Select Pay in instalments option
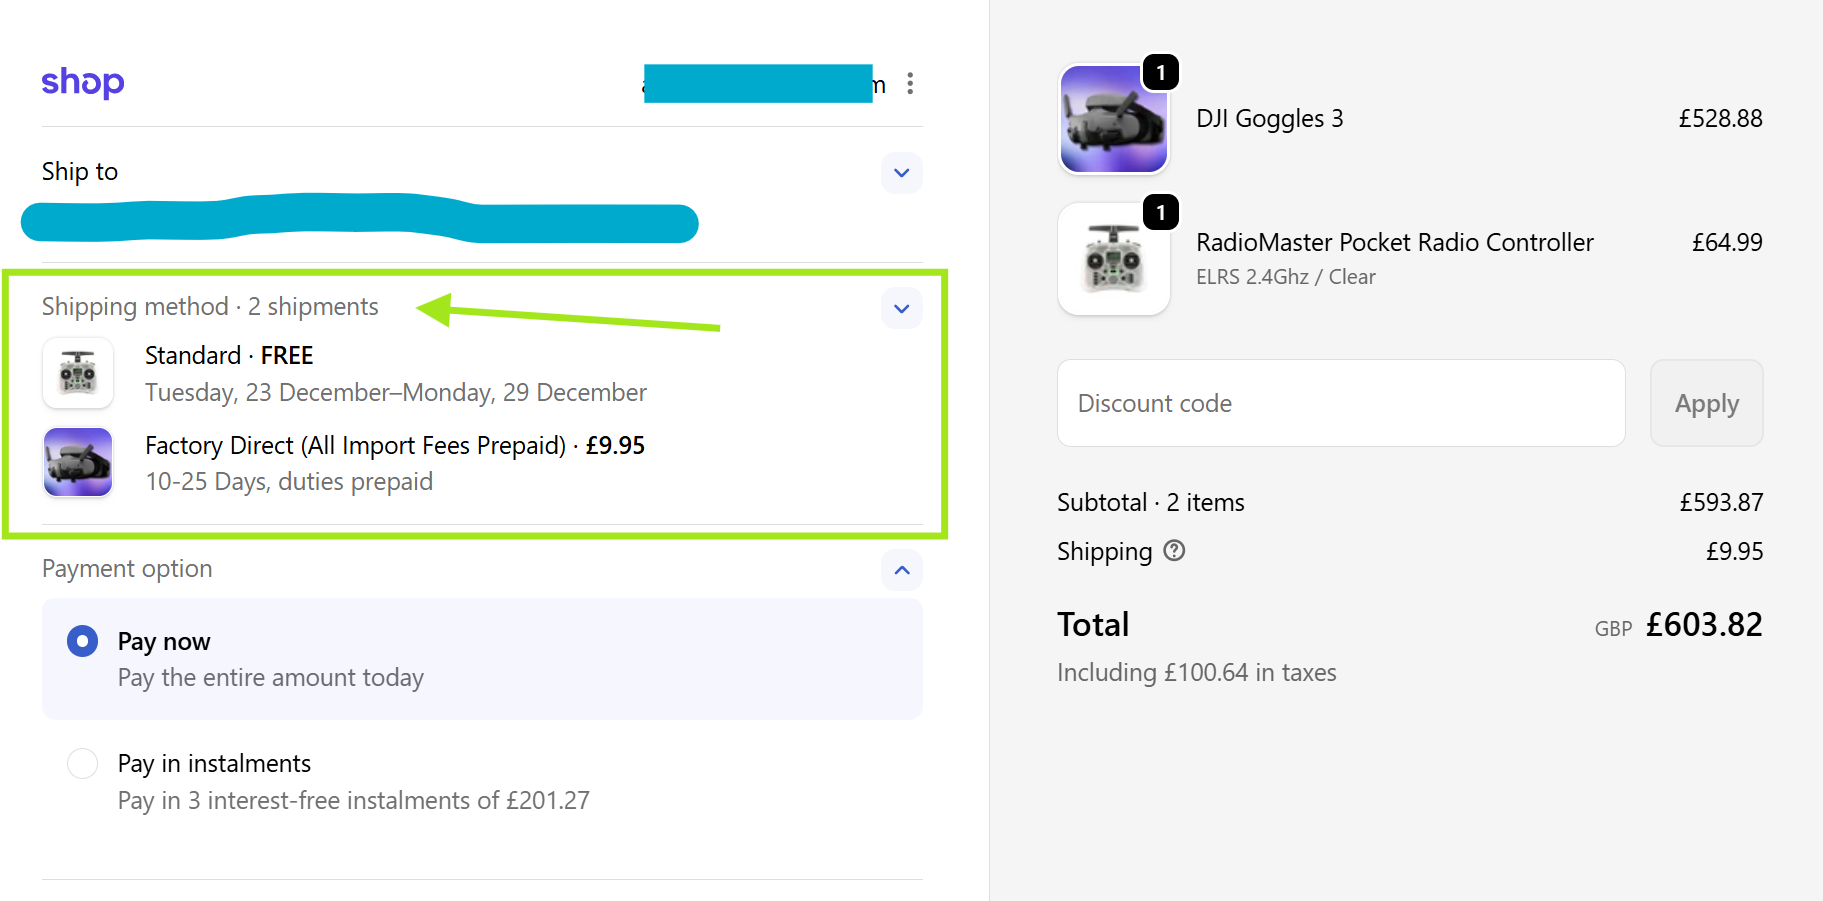The image size is (1823, 901). point(82,764)
